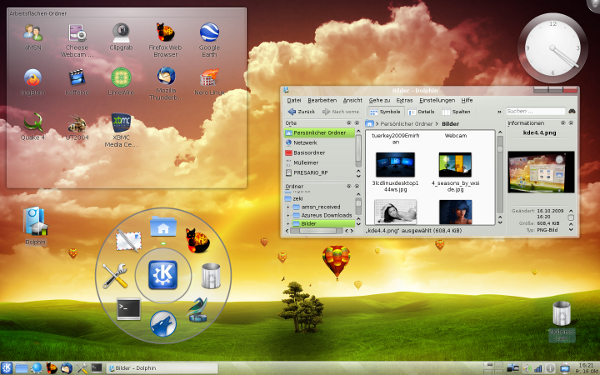Undock the Ordner panel with its float button
Viewport: 600px width, 375px height.
point(349,186)
